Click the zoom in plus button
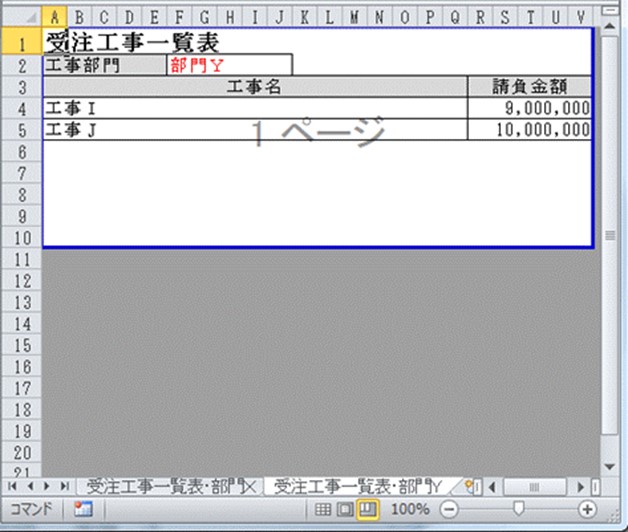This screenshot has width=628, height=532. pyautogui.click(x=587, y=509)
